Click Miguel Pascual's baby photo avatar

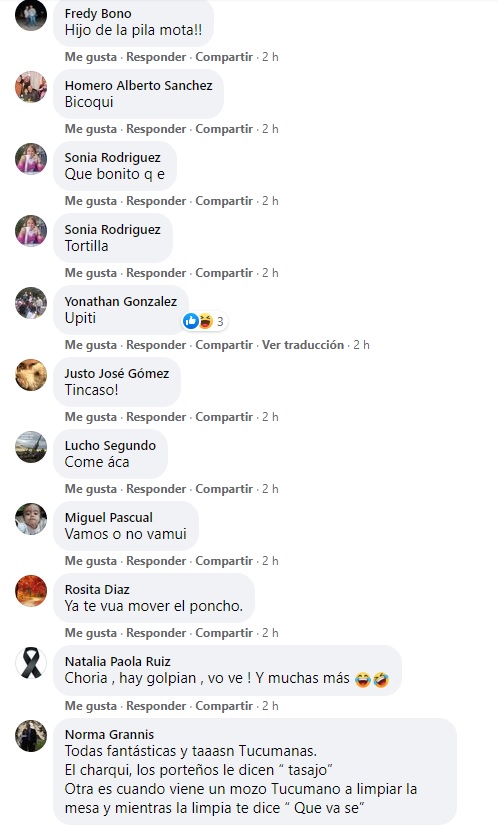coord(31,519)
